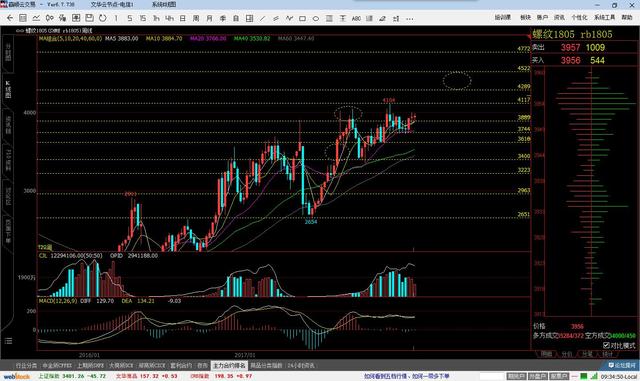Click the 期账户 status bar button
Image resolution: width=640 pixels, height=381 pixels.
(x=516, y=376)
